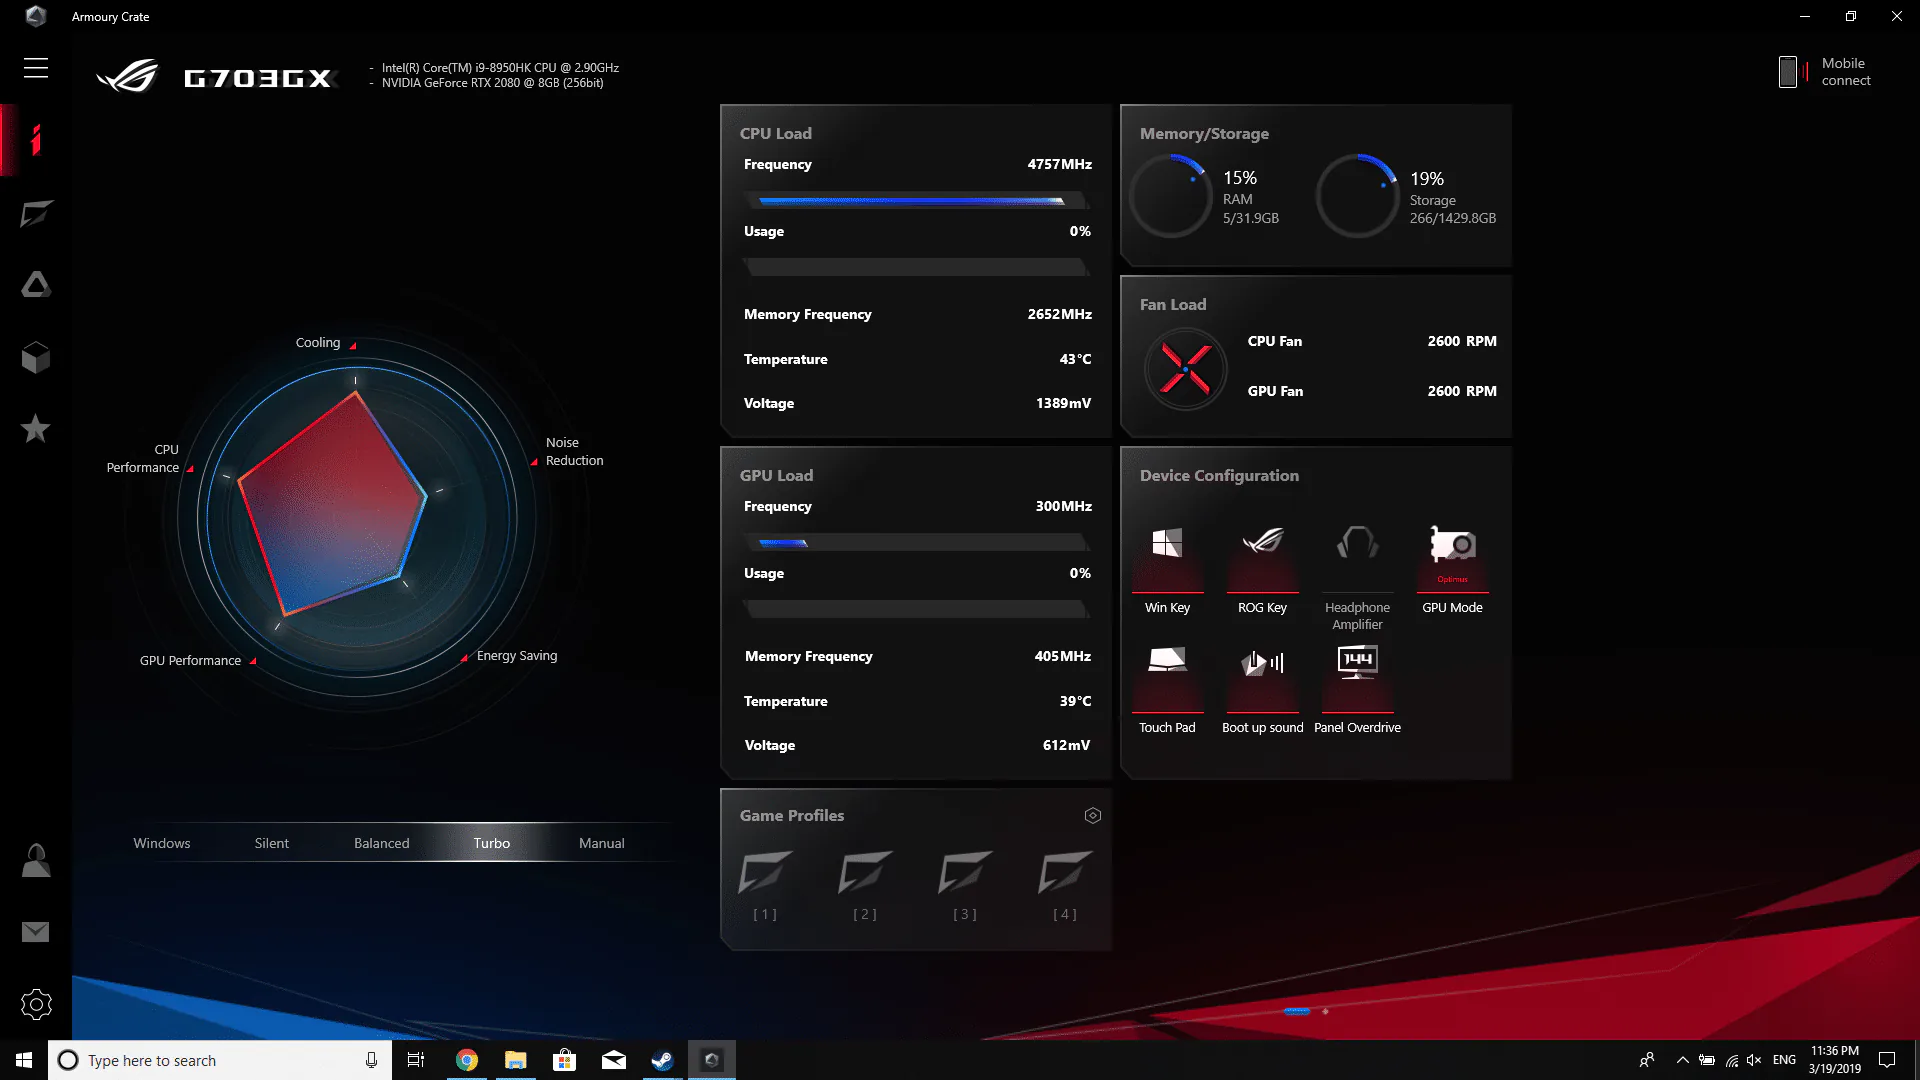Screen dimensions: 1920x1080
Task: Toggle the Boot up sound
Action: [x=1262, y=689]
